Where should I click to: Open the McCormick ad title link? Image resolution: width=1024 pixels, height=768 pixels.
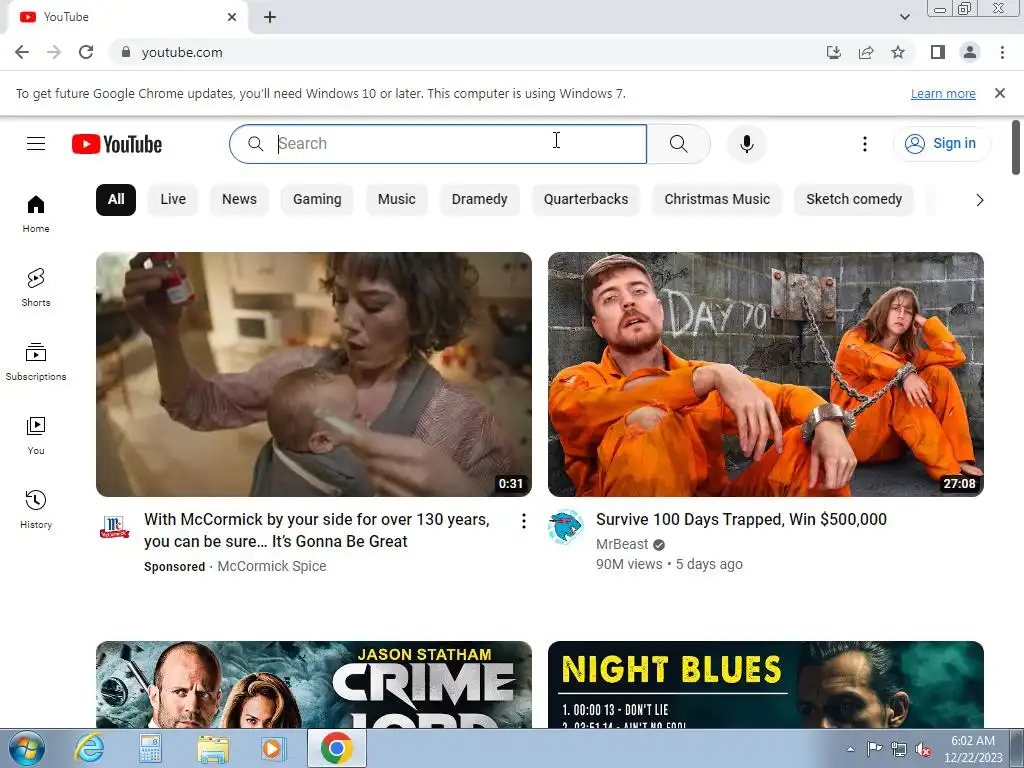(317, 530)
